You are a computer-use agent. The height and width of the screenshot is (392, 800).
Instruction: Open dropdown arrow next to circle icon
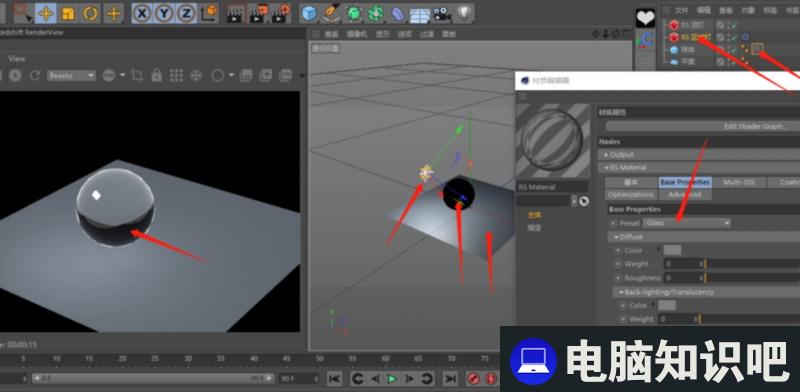pos(231,76)
